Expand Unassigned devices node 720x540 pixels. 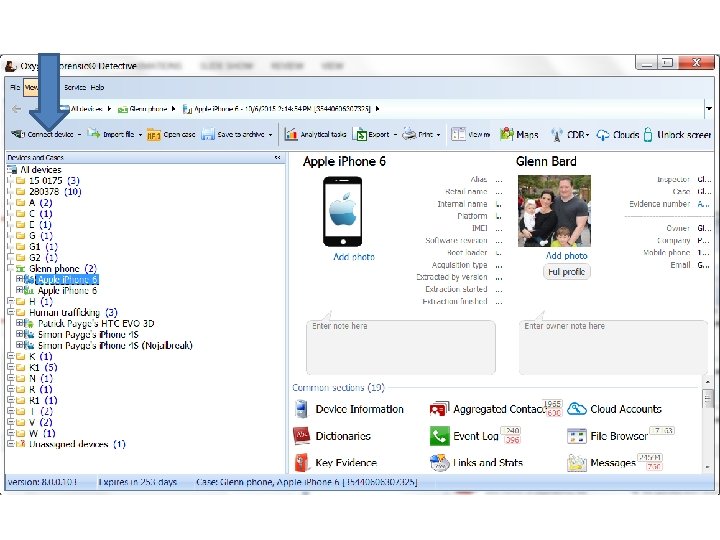[x=10, y=444]
